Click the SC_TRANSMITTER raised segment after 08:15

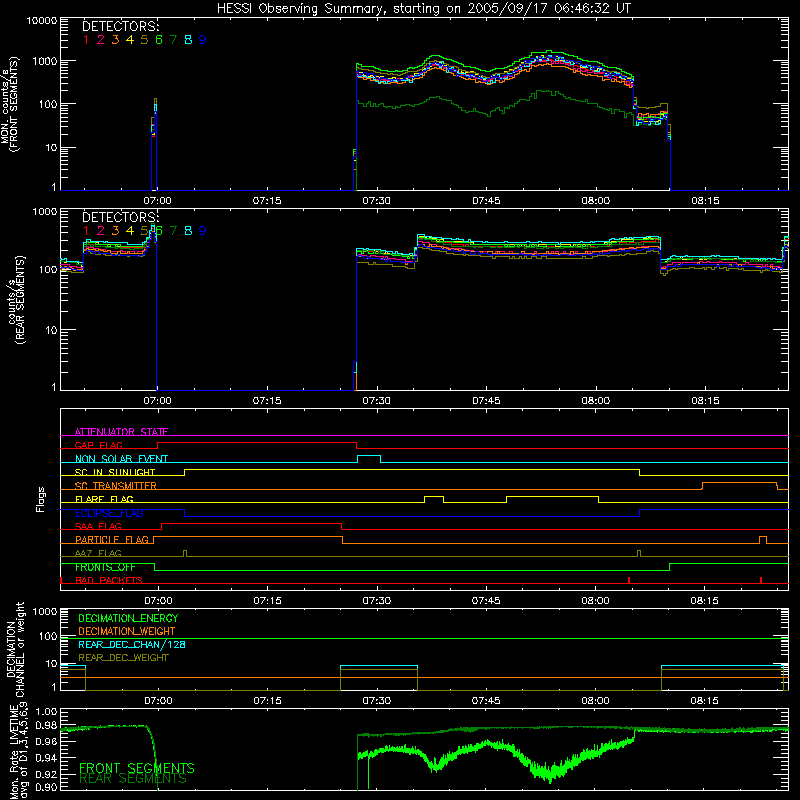click(739, 486)
